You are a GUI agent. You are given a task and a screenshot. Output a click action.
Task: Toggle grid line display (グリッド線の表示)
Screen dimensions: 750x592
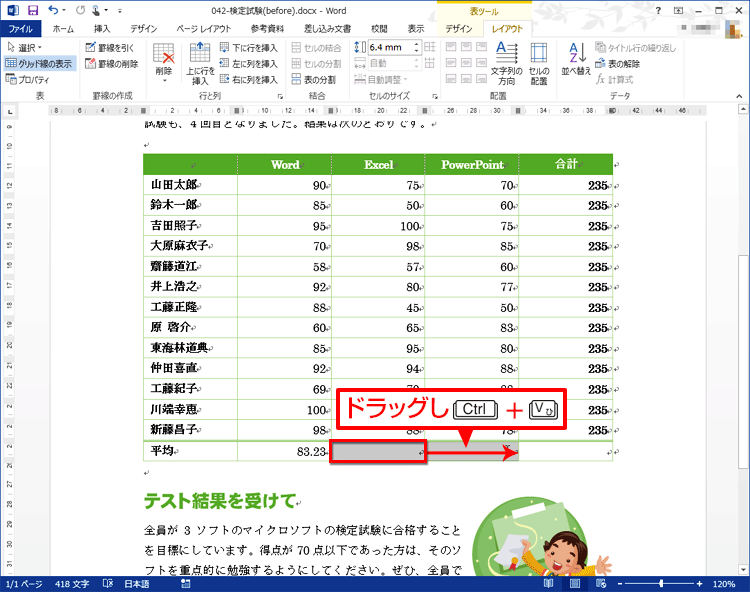[x=39, y=63]
